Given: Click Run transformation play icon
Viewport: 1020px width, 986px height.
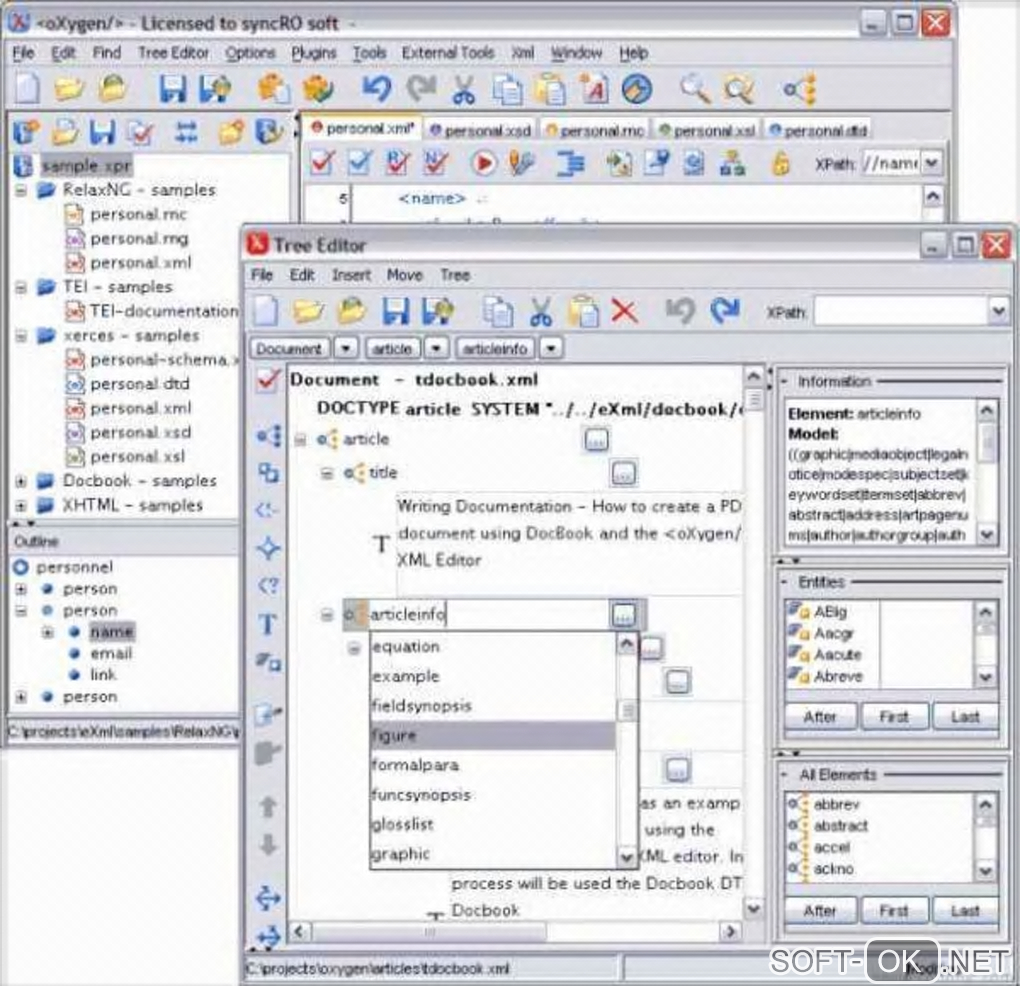Looking at the screenshot, I should pyautogui.click(x=483, y=163).
